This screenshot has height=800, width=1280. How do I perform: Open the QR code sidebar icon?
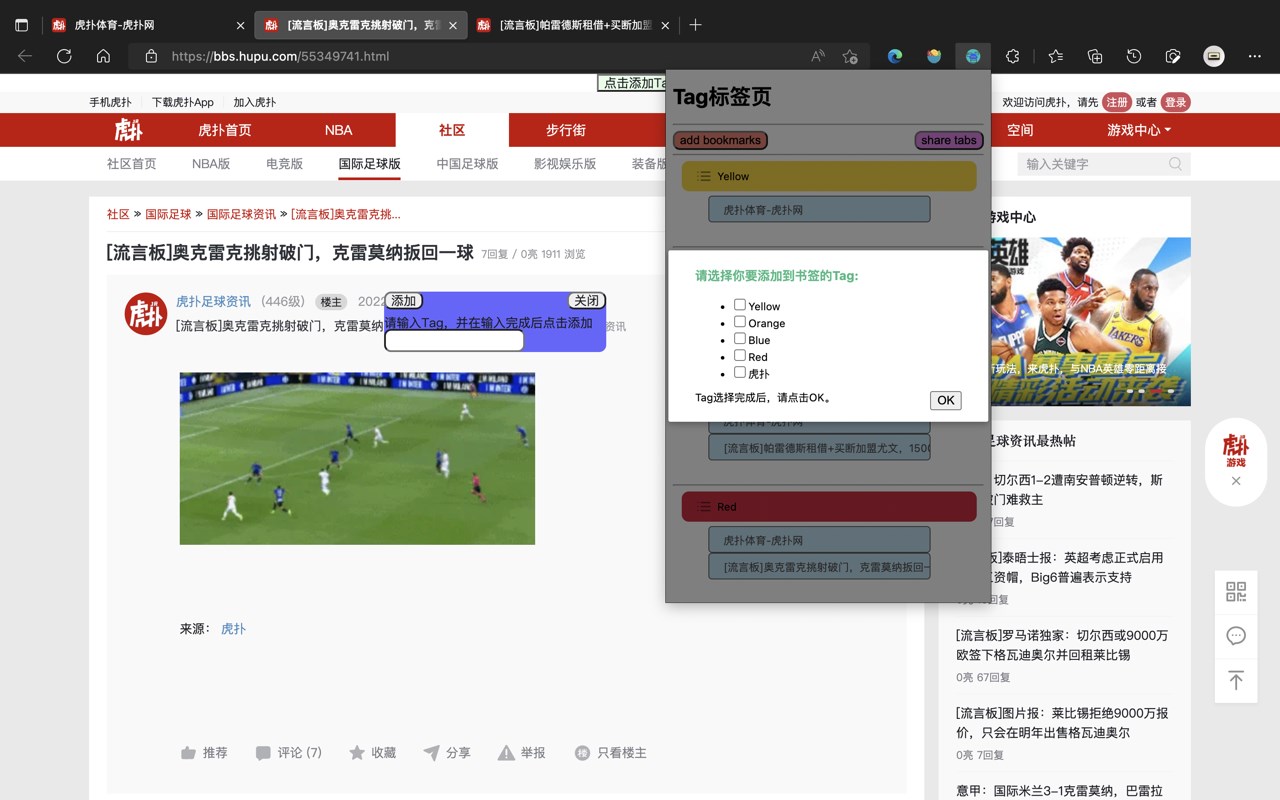(1236, 591)
